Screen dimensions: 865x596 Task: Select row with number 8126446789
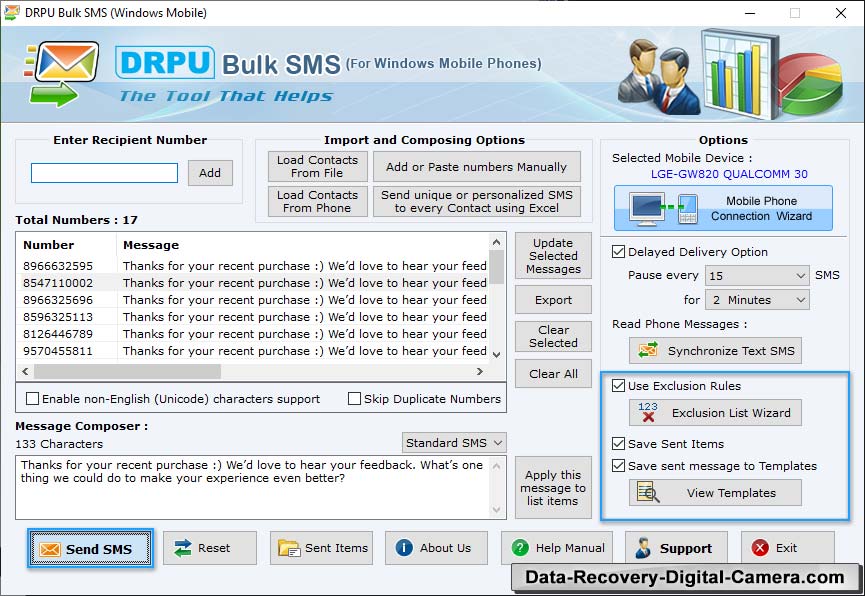[x=254, y=334]
